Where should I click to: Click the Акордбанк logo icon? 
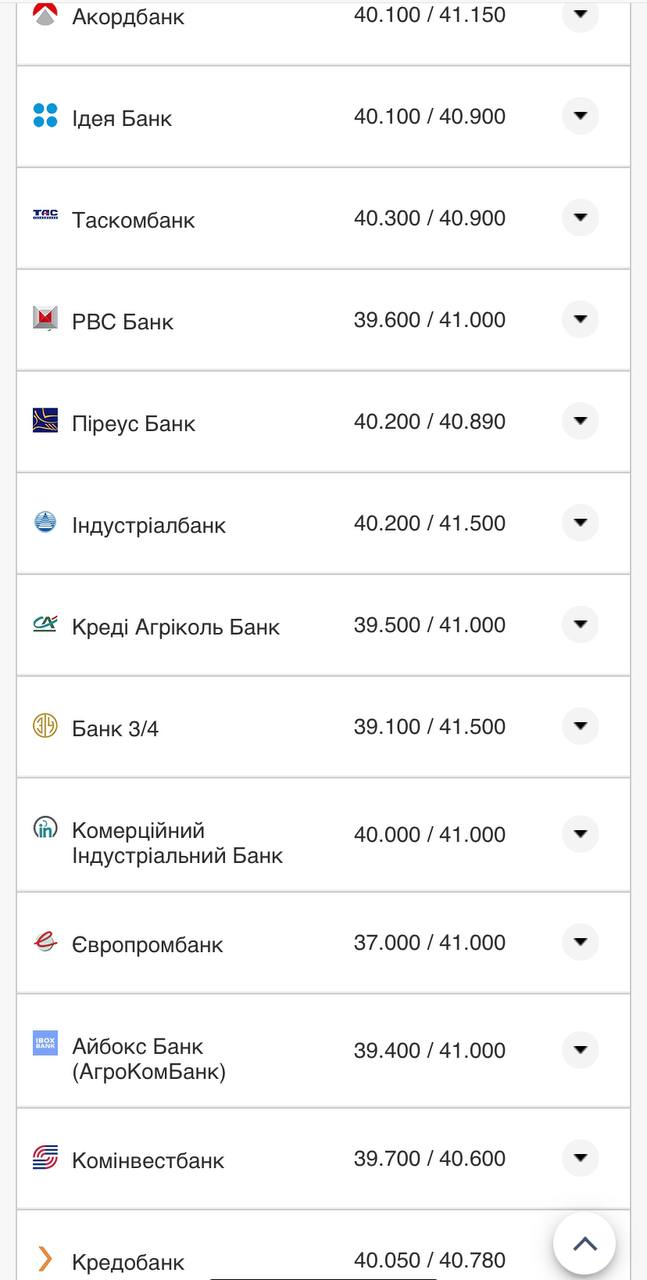tap(44, 15)
